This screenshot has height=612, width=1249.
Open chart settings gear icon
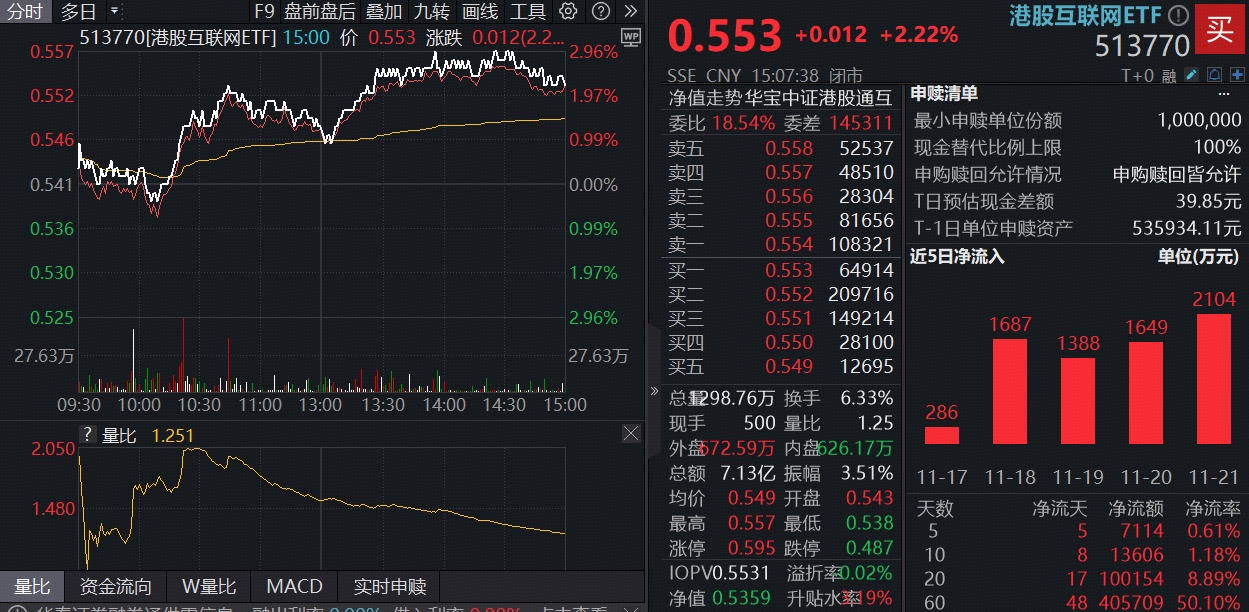tap(568, 12)
